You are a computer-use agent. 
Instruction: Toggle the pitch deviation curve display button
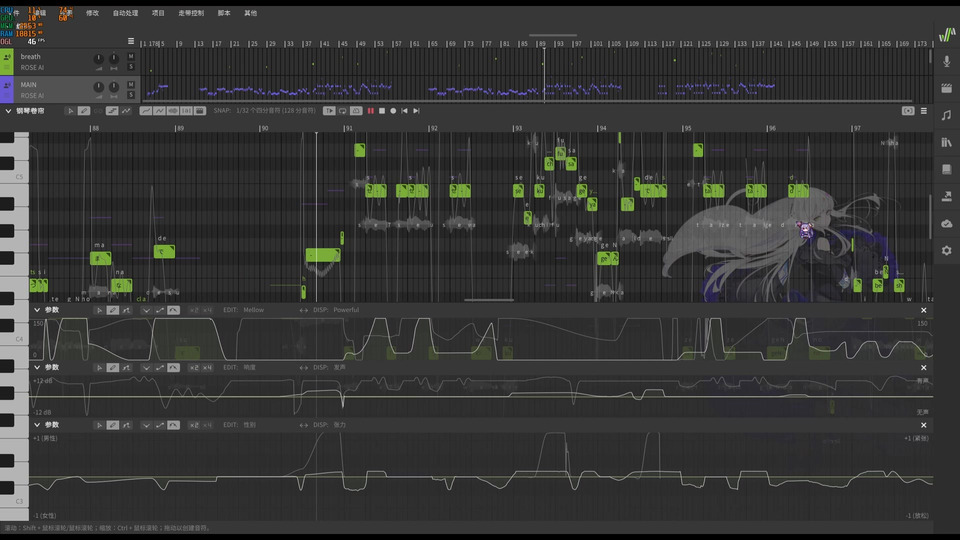tap(159, 111)
